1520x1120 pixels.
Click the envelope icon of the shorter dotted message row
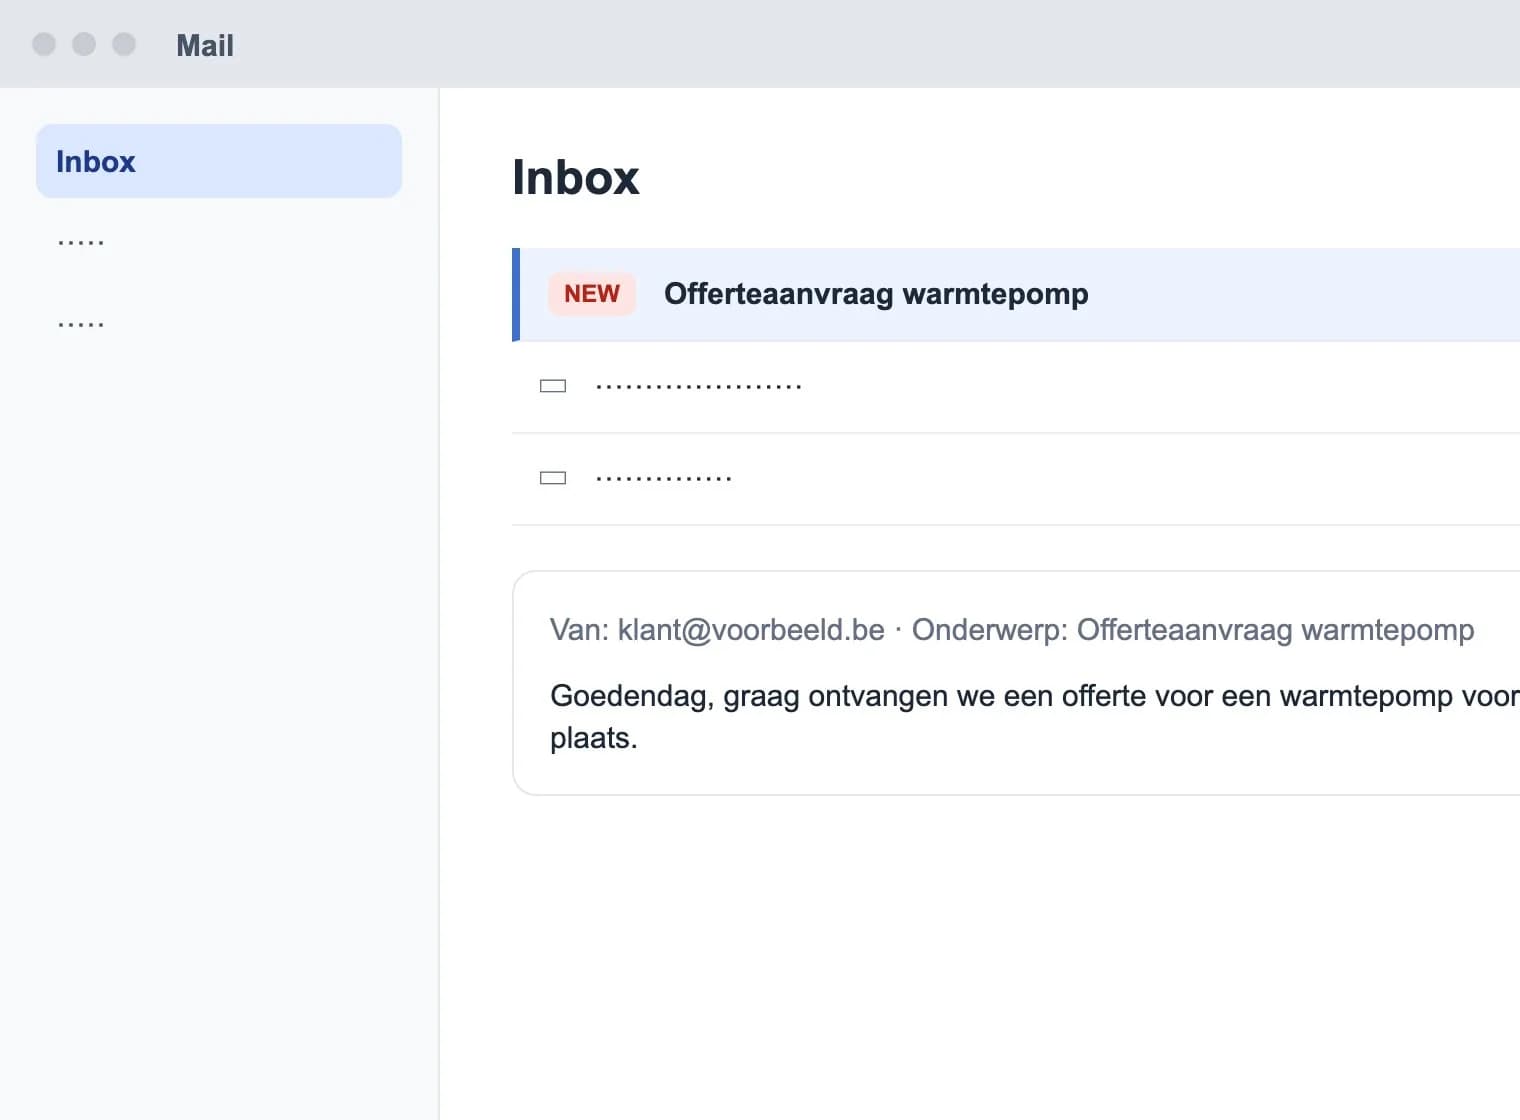(x=553, y=478)
